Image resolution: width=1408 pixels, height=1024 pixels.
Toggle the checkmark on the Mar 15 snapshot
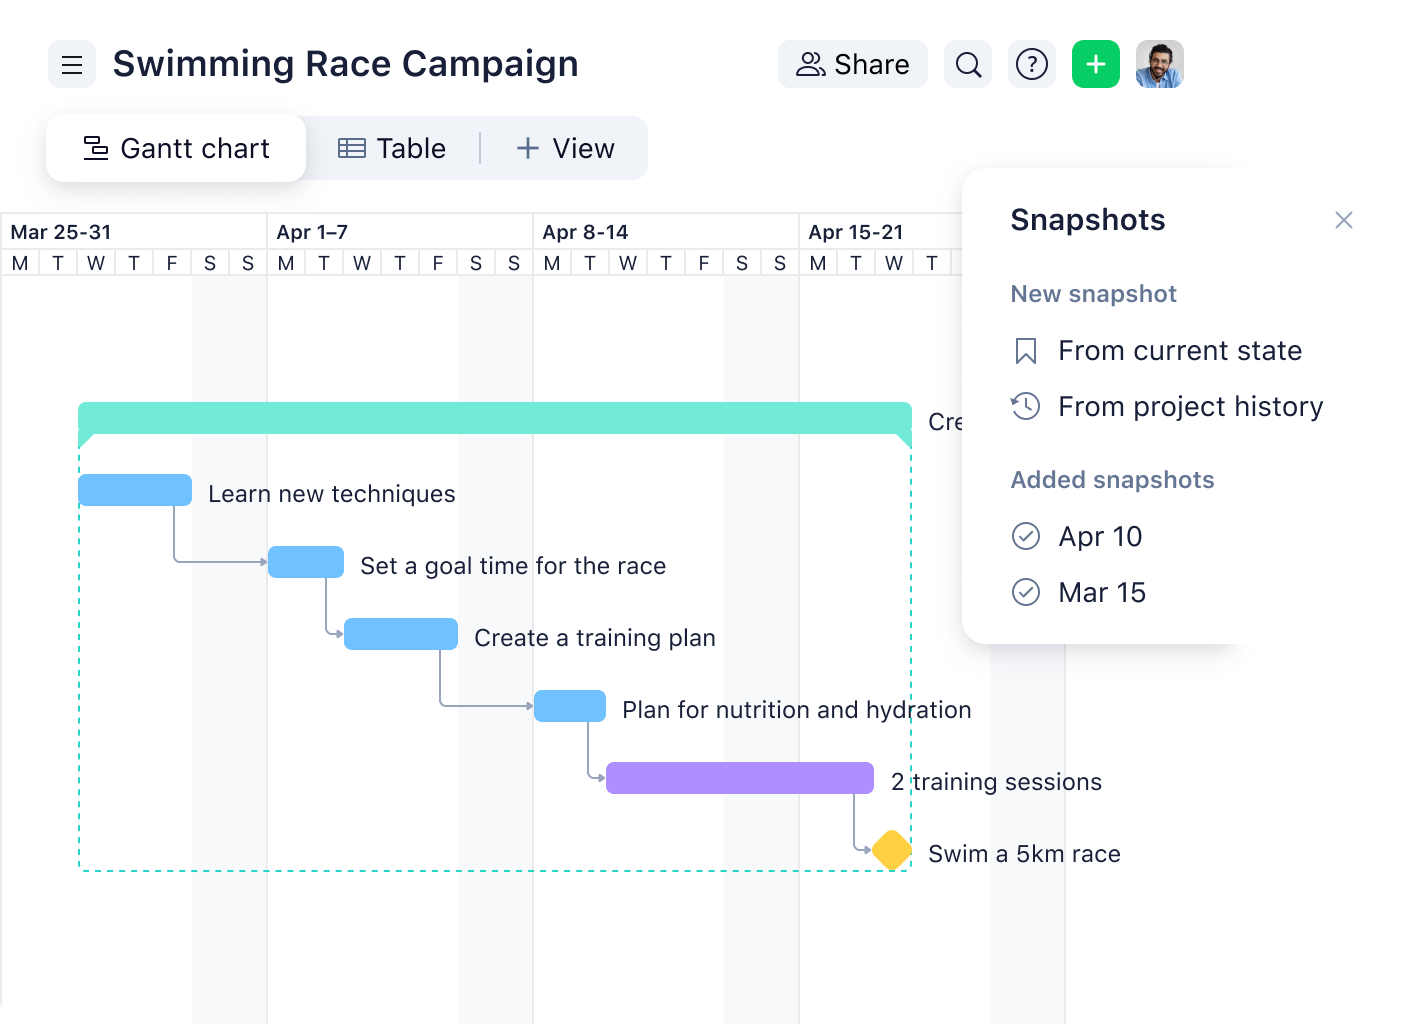tap(1026, 593)
